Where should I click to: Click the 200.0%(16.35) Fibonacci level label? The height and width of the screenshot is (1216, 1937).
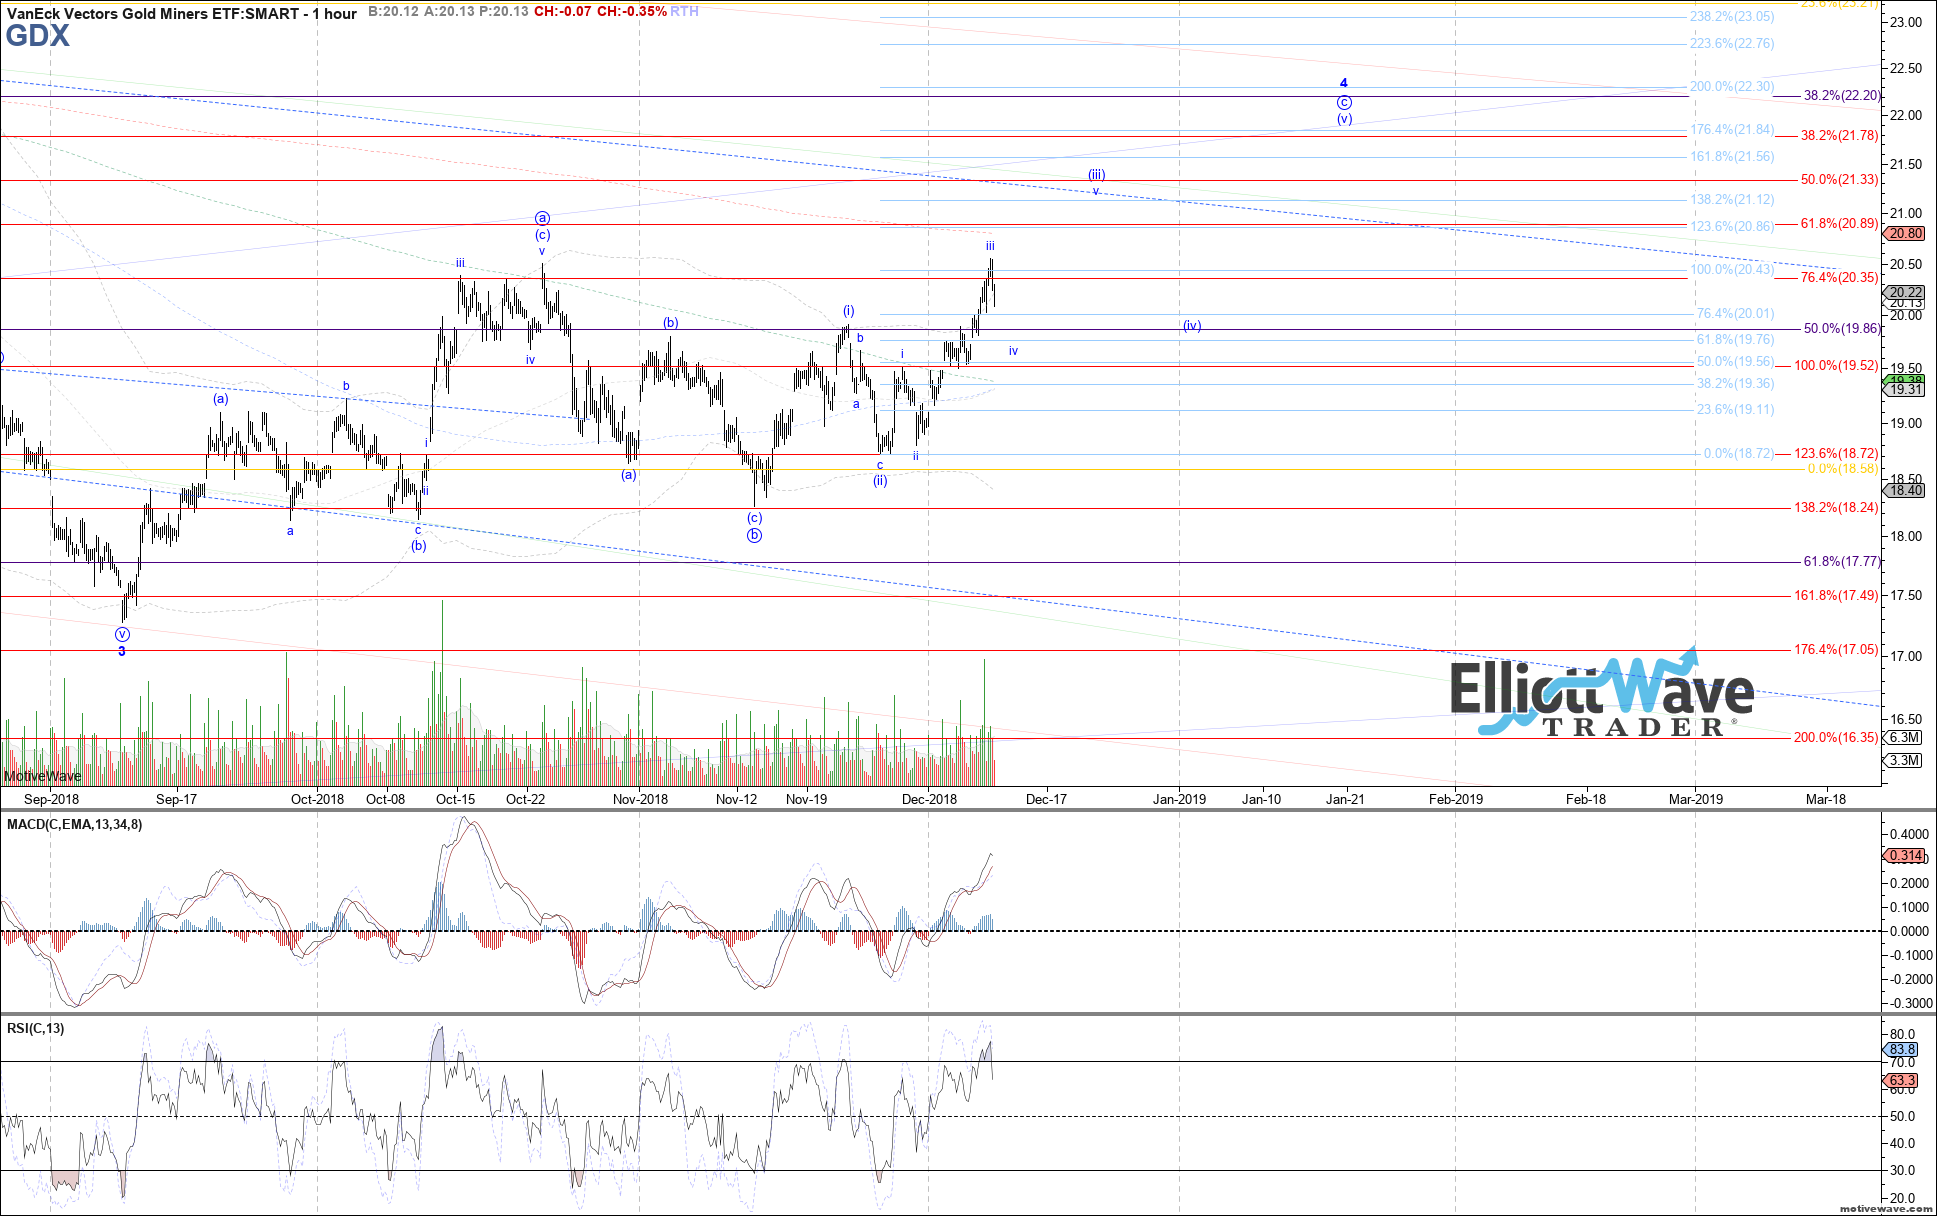1836,738
